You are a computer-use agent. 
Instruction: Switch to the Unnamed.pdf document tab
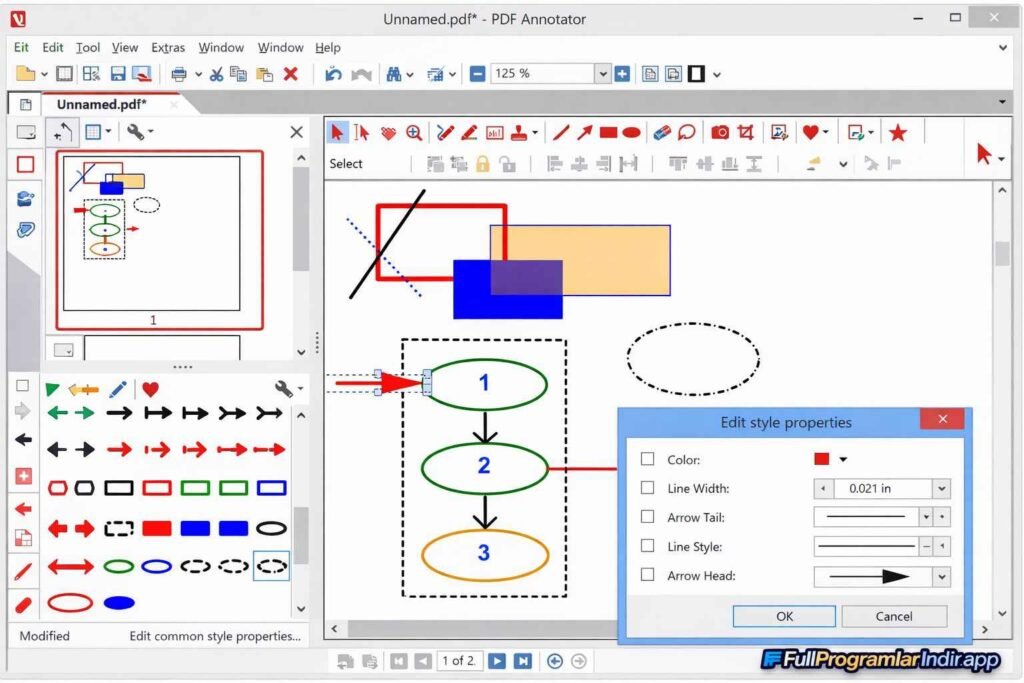coord(100,103)
